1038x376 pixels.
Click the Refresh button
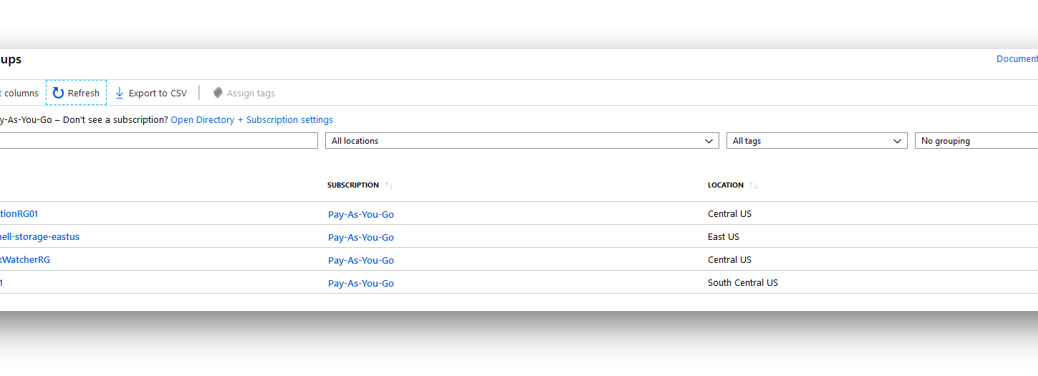pyautogui.click(x=76, y=93)
